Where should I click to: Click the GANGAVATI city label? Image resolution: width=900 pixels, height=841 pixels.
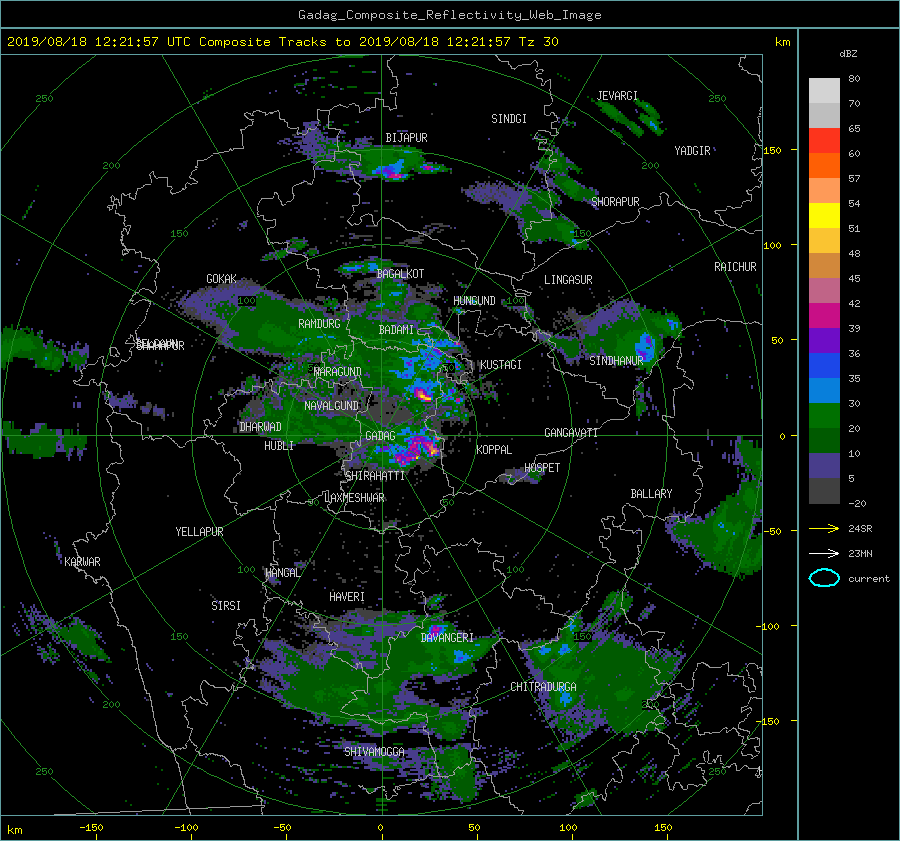[x=571, y=433]
